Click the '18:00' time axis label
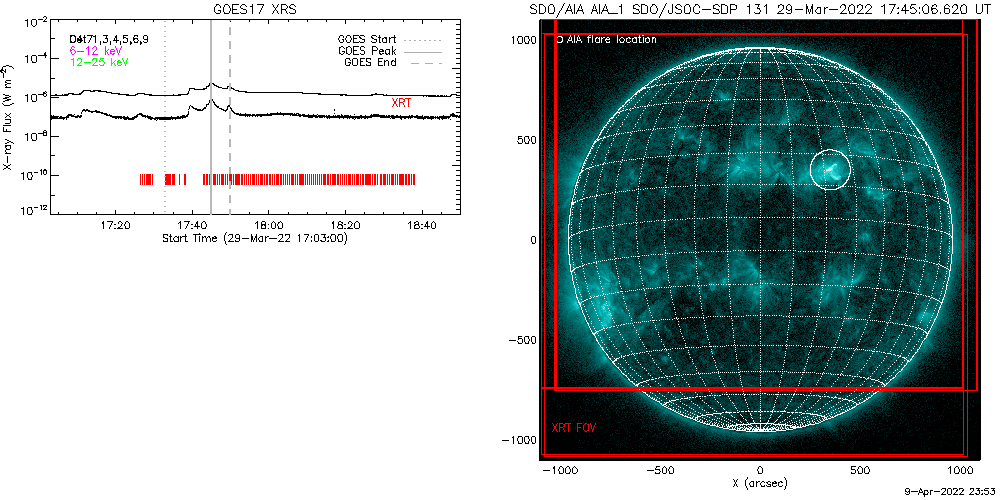 268,225
